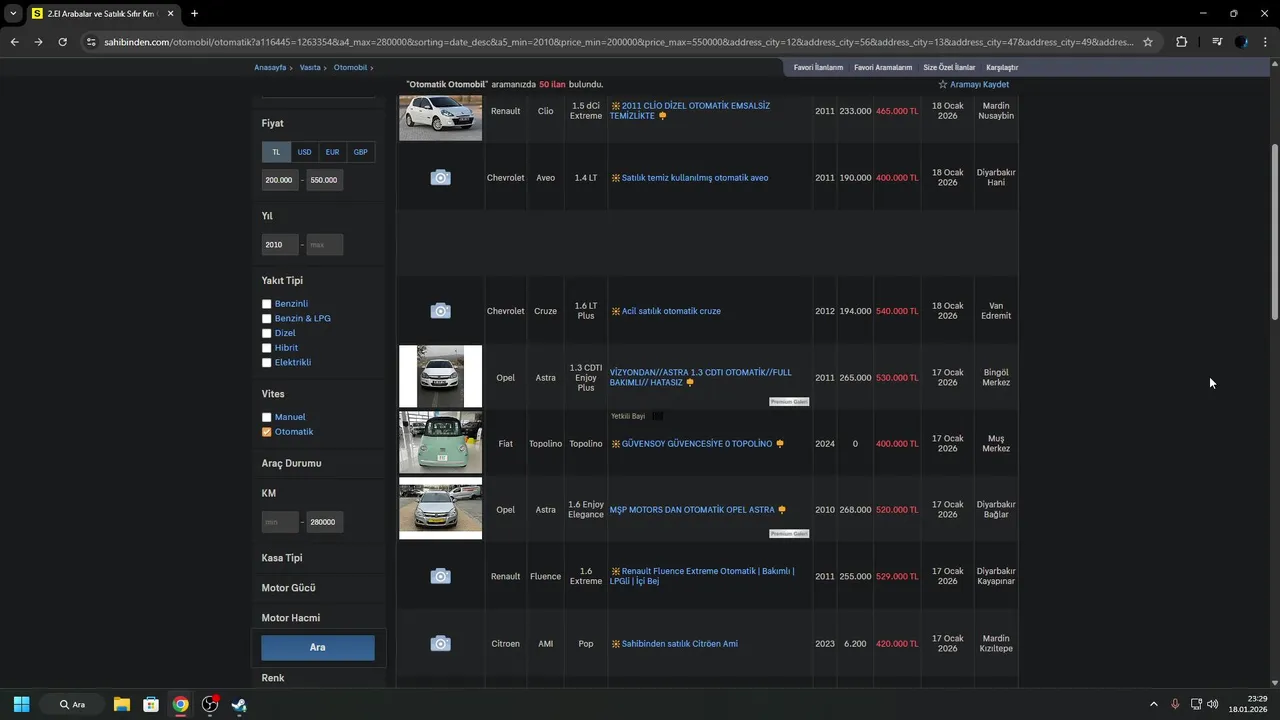The height and width of the screenshot is (720, 1280).
Task: Open new browser tab
Action: 194,14
